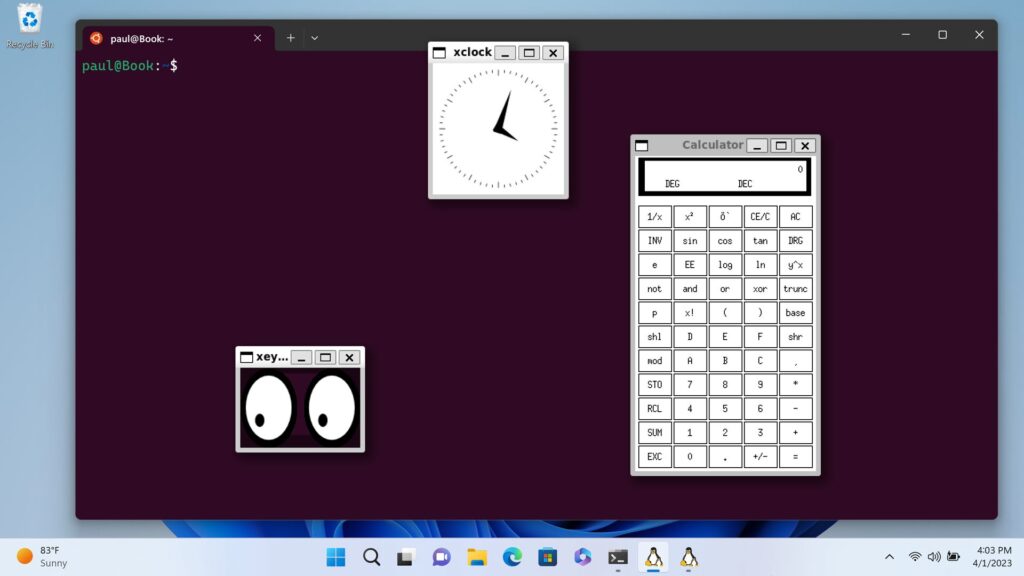Open the Recycle Bin
The image size is (1024, 576).
coord(28,18)
